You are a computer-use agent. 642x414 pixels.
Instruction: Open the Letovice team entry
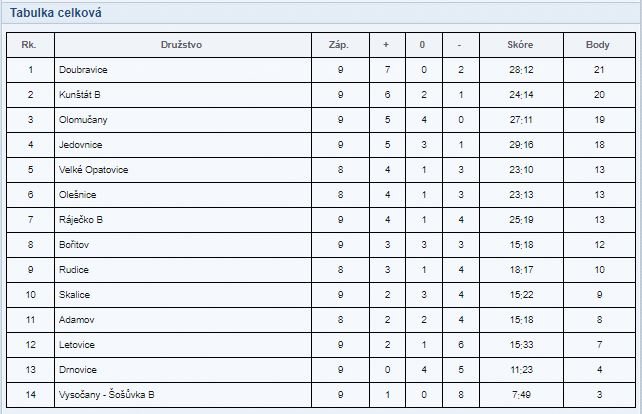[x=77, y=344]
